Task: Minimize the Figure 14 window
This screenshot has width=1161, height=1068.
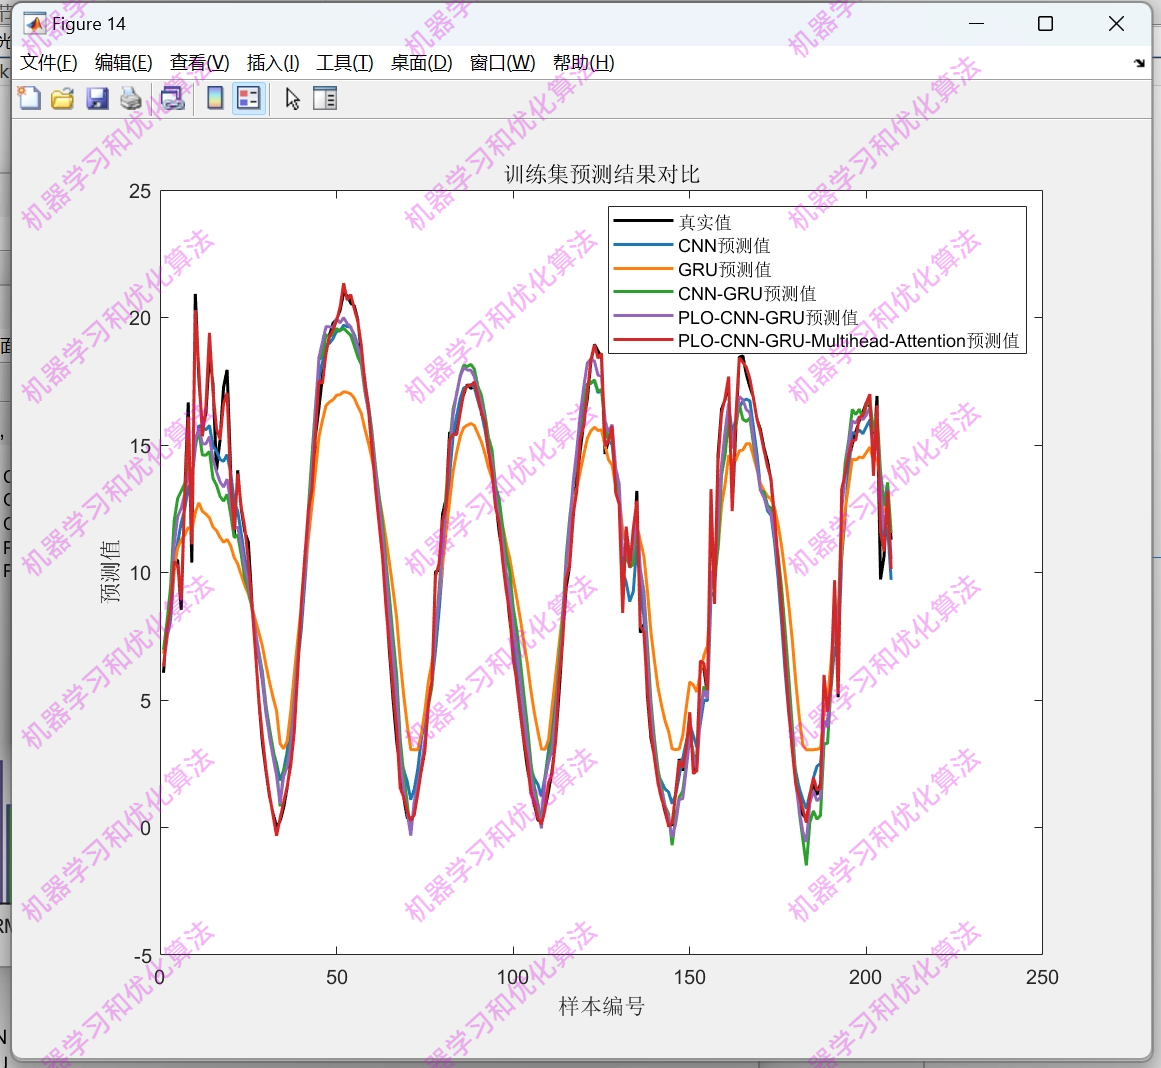Action: tap(977, 24)
